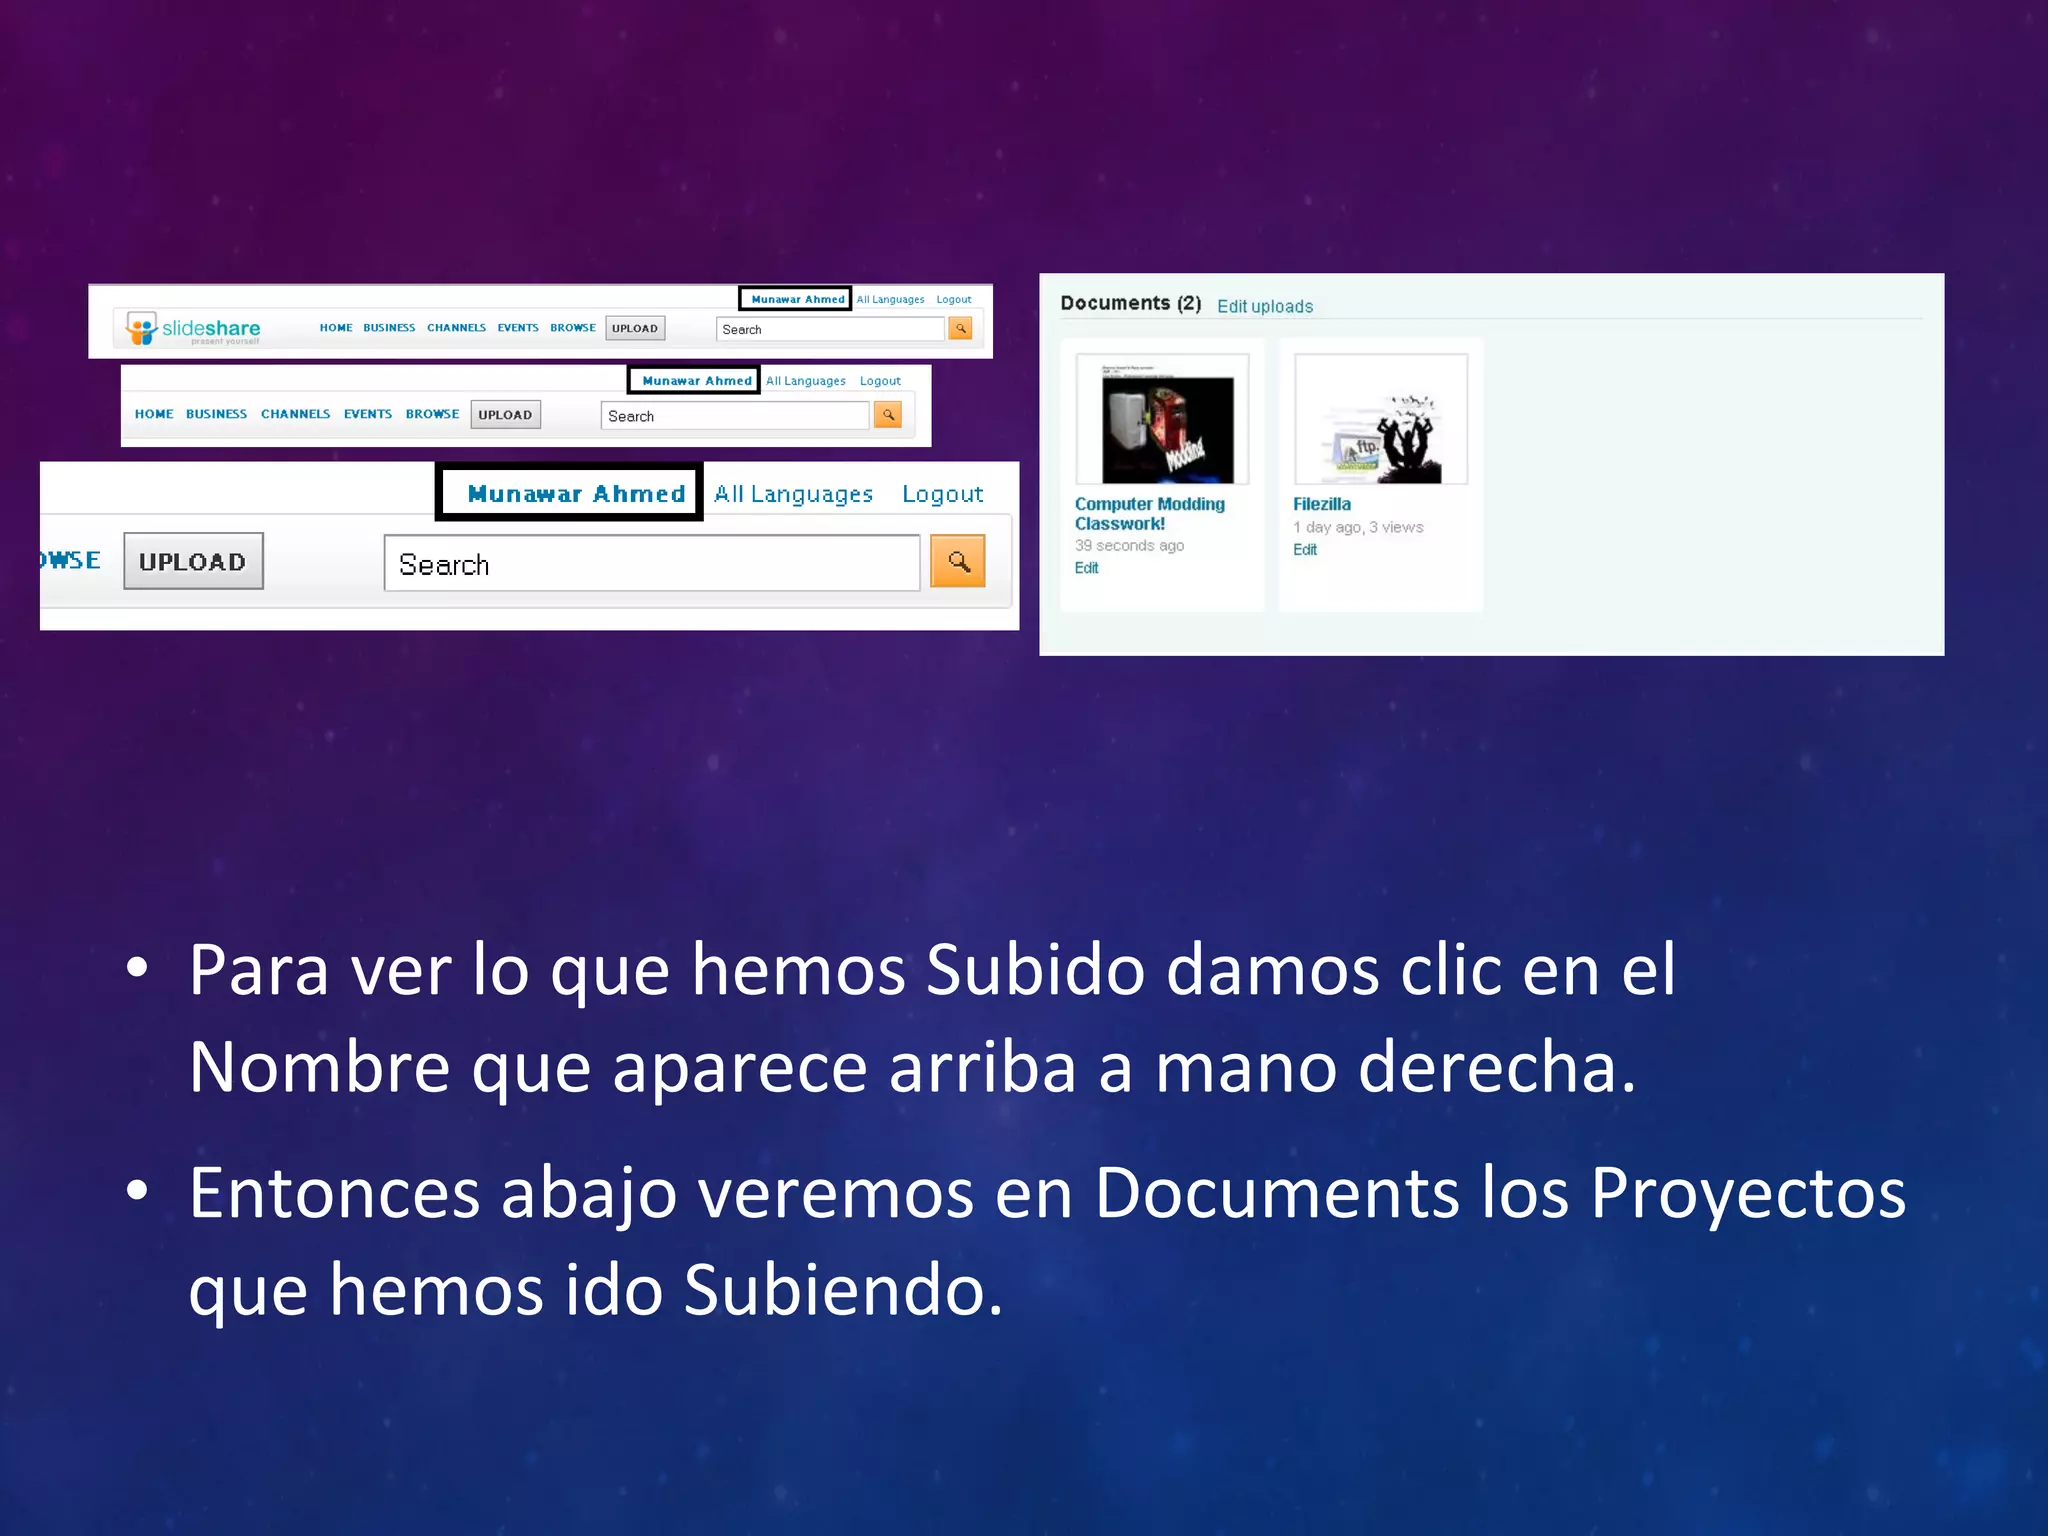Click the Search field in the slideshare logo header

pyautogui.click(x=830, y=329)
